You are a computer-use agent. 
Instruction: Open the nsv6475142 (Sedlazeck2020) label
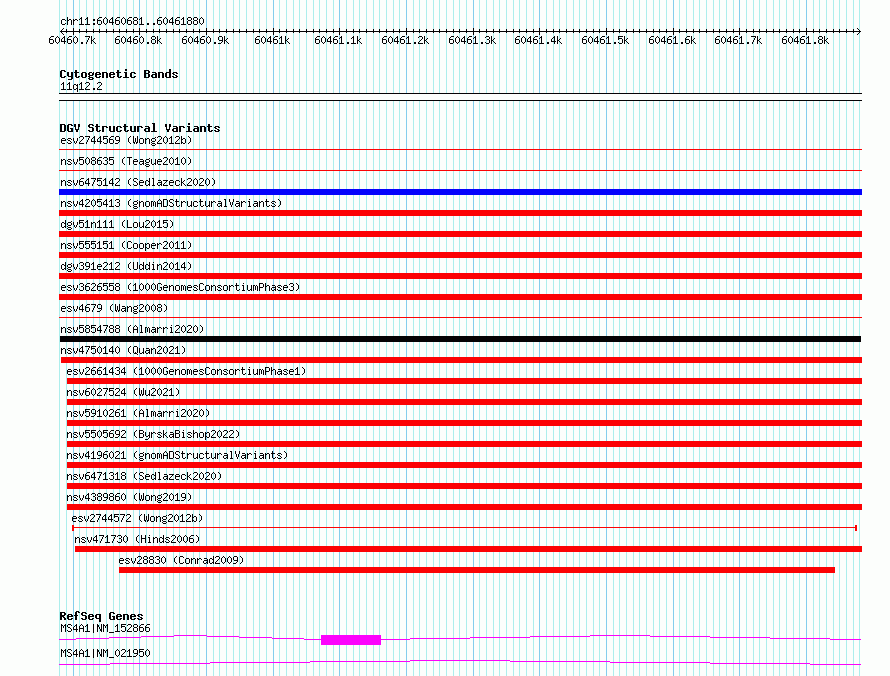[x=138, y=182]
